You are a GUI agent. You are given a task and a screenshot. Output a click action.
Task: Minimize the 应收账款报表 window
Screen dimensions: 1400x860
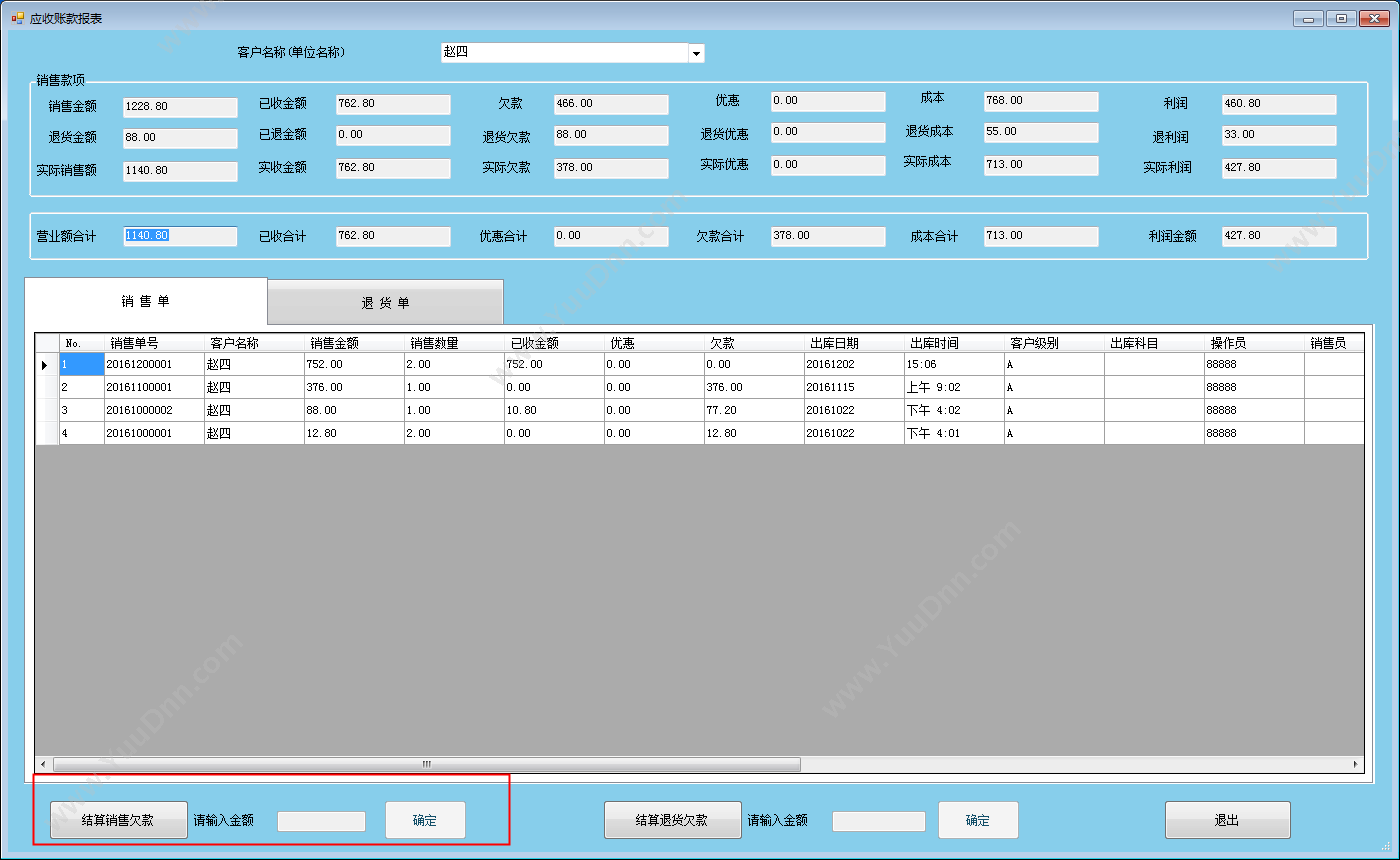1308,18
